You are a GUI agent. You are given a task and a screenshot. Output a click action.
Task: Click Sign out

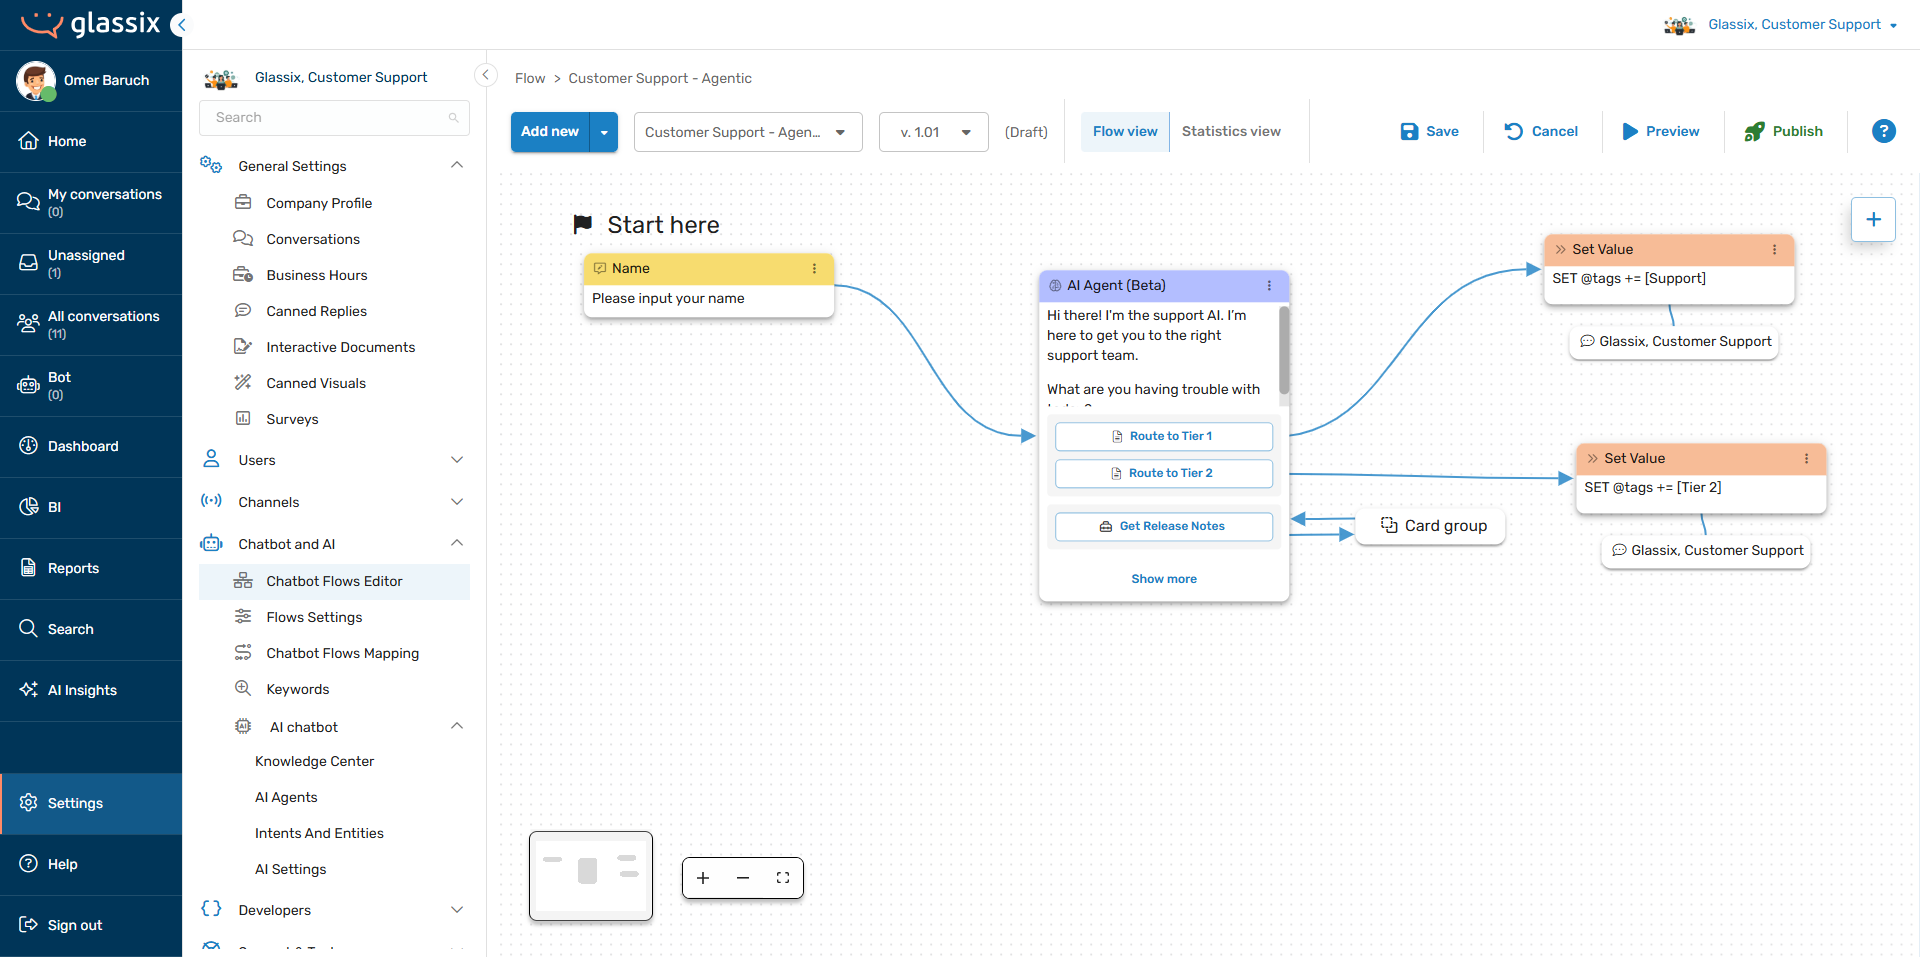click(x=91, y=925)
